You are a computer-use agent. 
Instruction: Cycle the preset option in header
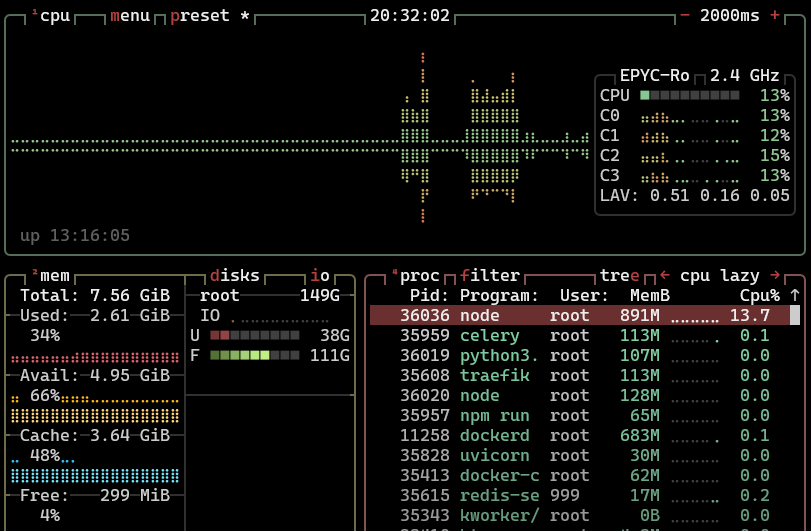tap(209, 16)
